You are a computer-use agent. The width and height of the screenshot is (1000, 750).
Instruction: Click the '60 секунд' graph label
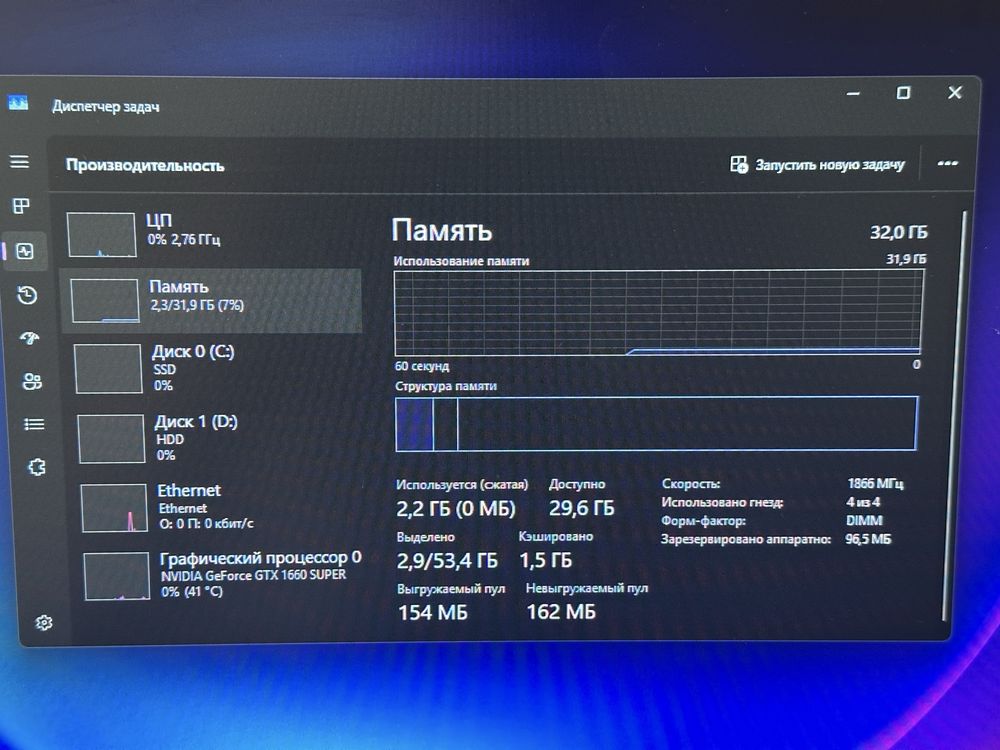coord(422,366)
